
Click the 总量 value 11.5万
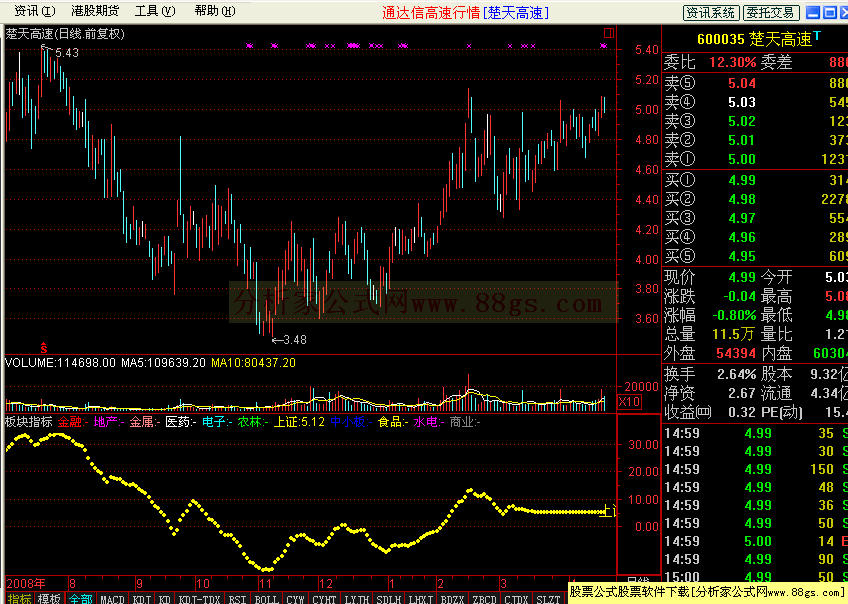click(733, 334)
